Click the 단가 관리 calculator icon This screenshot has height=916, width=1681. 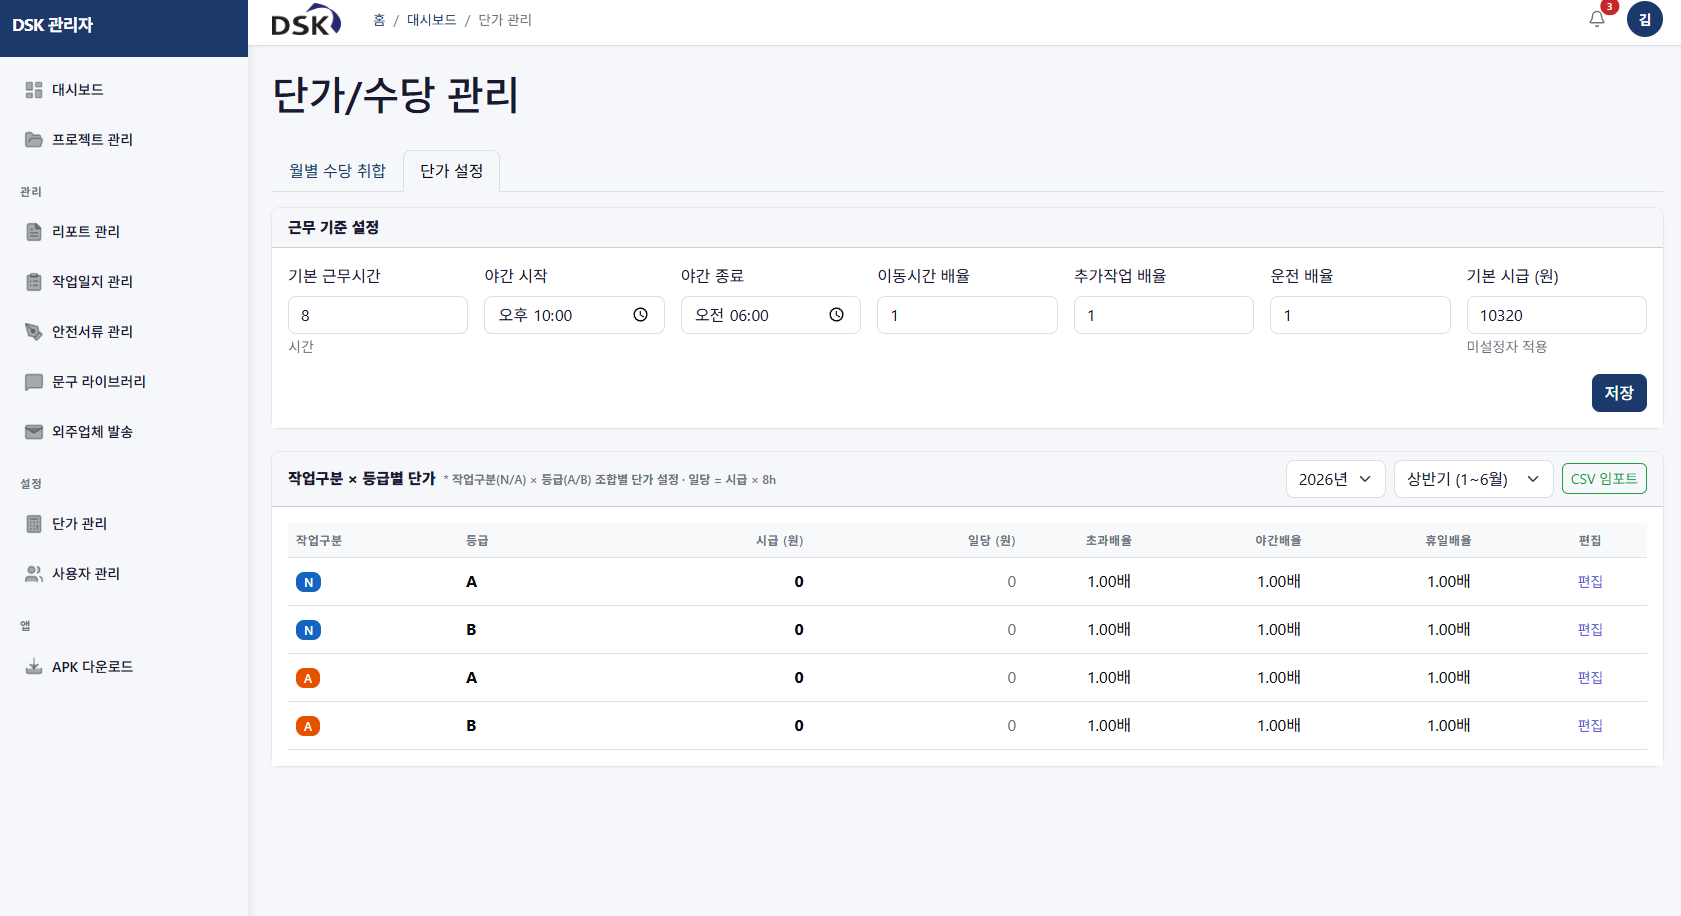(x=34, y=524)
